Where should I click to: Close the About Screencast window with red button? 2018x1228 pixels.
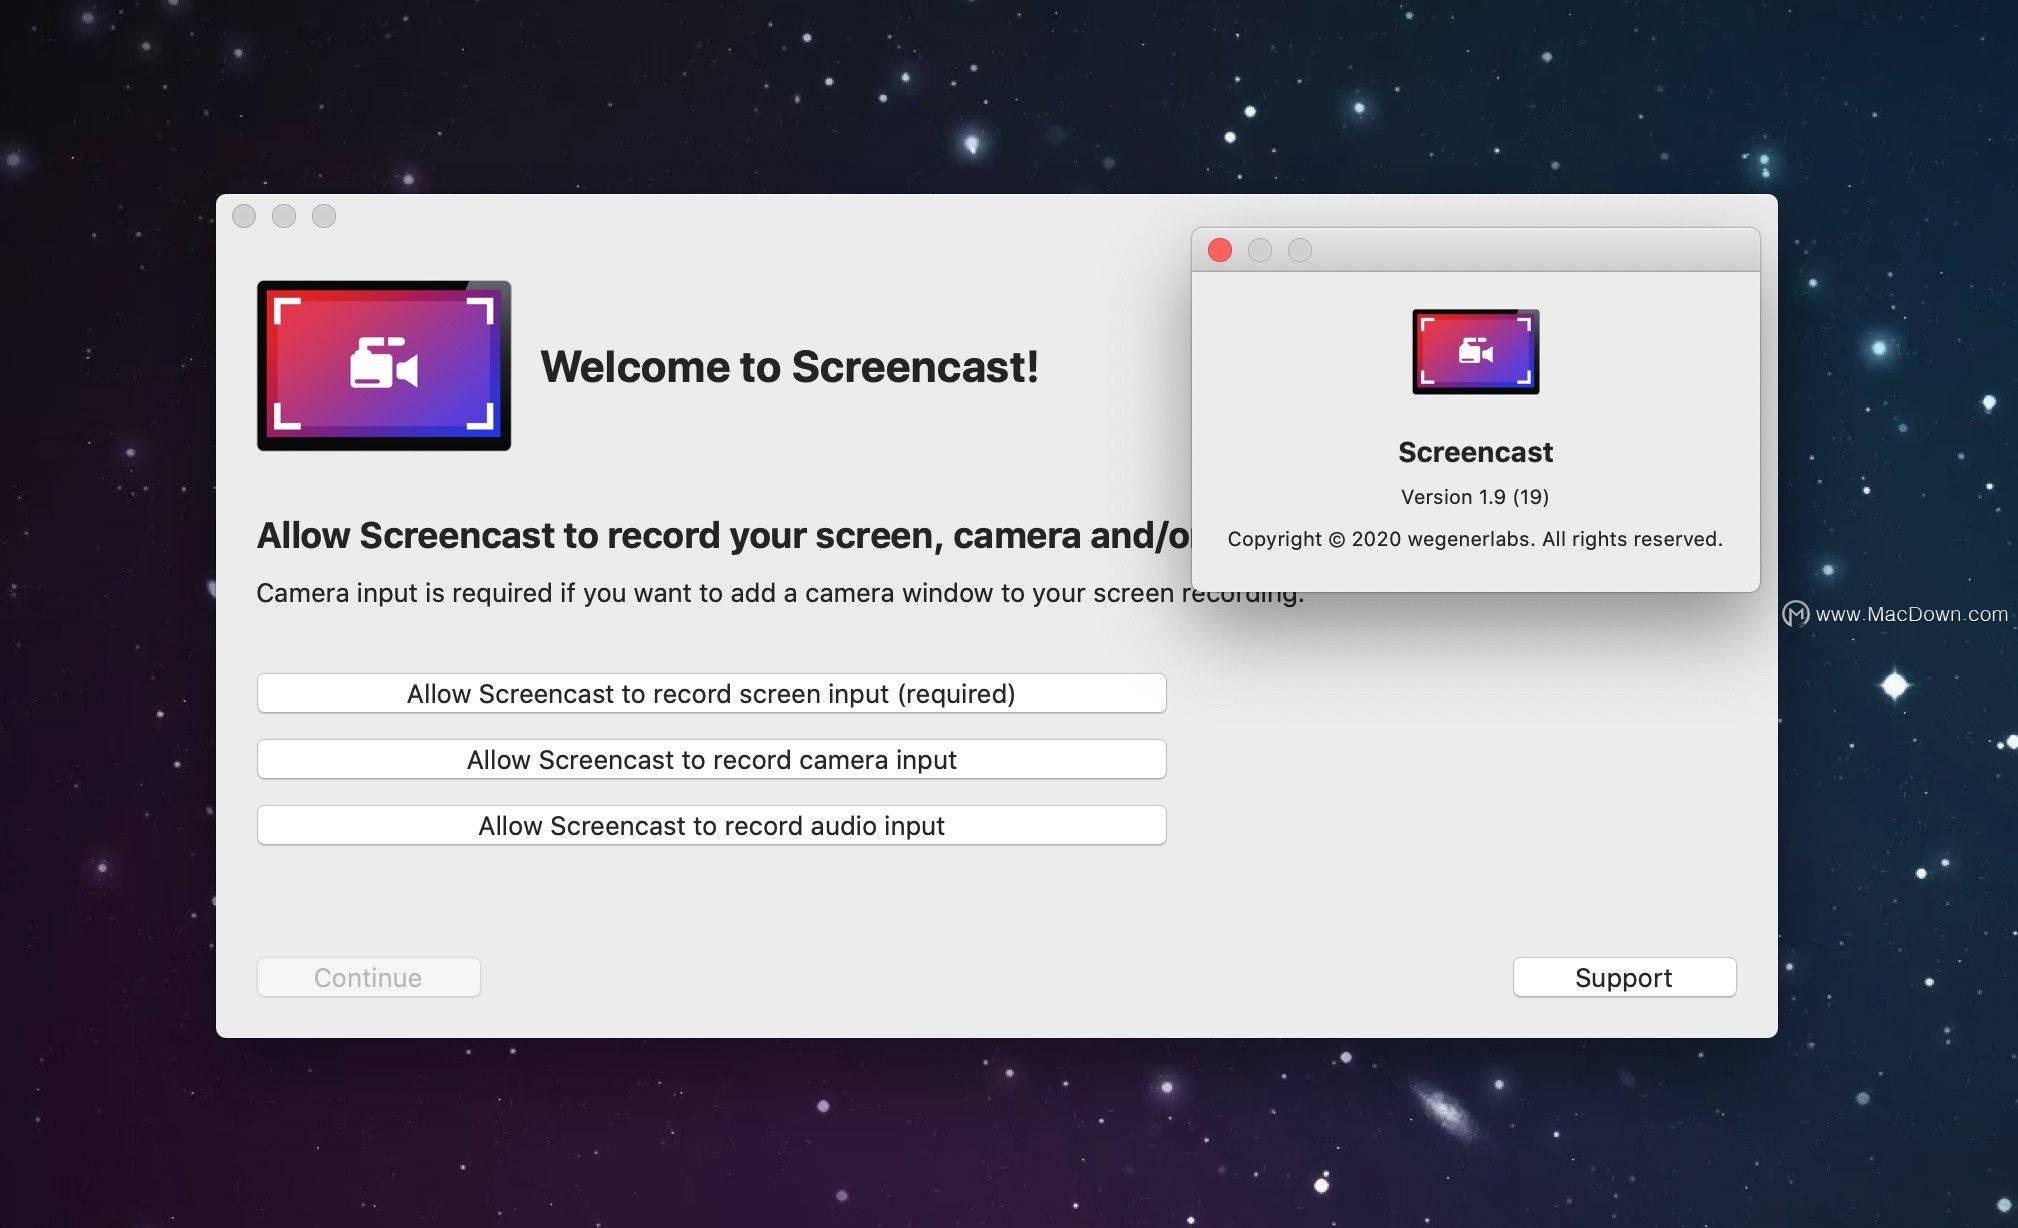[1220, 250]
